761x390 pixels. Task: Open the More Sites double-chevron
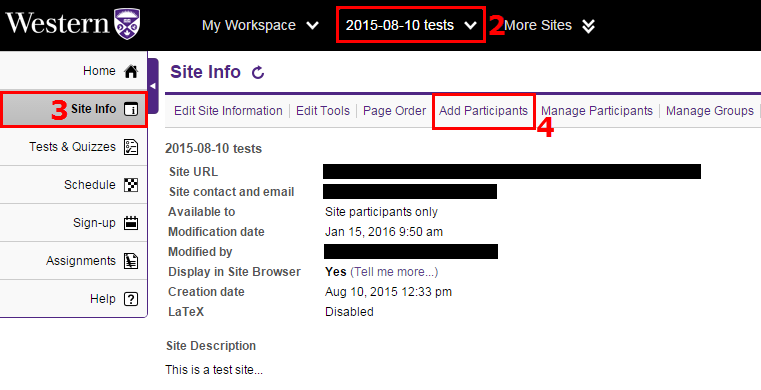pyautogui.click(x=588, y=26)
